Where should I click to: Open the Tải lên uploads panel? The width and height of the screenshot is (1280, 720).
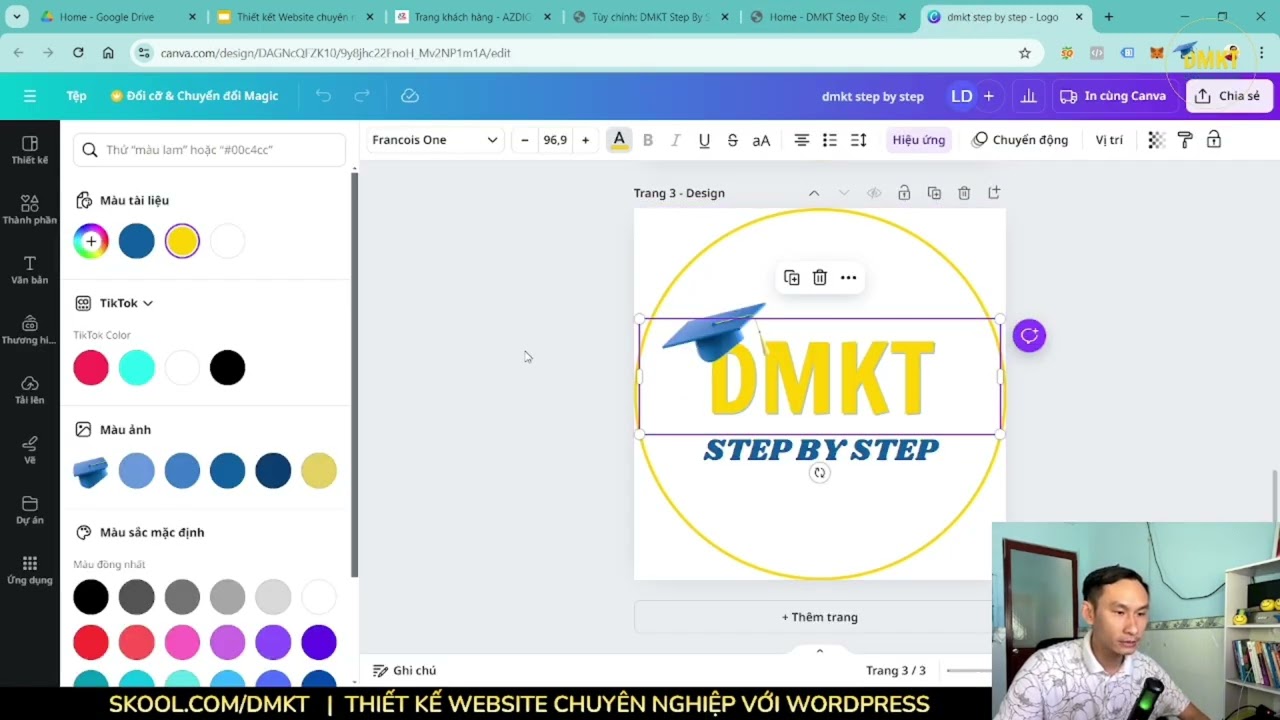30,390
